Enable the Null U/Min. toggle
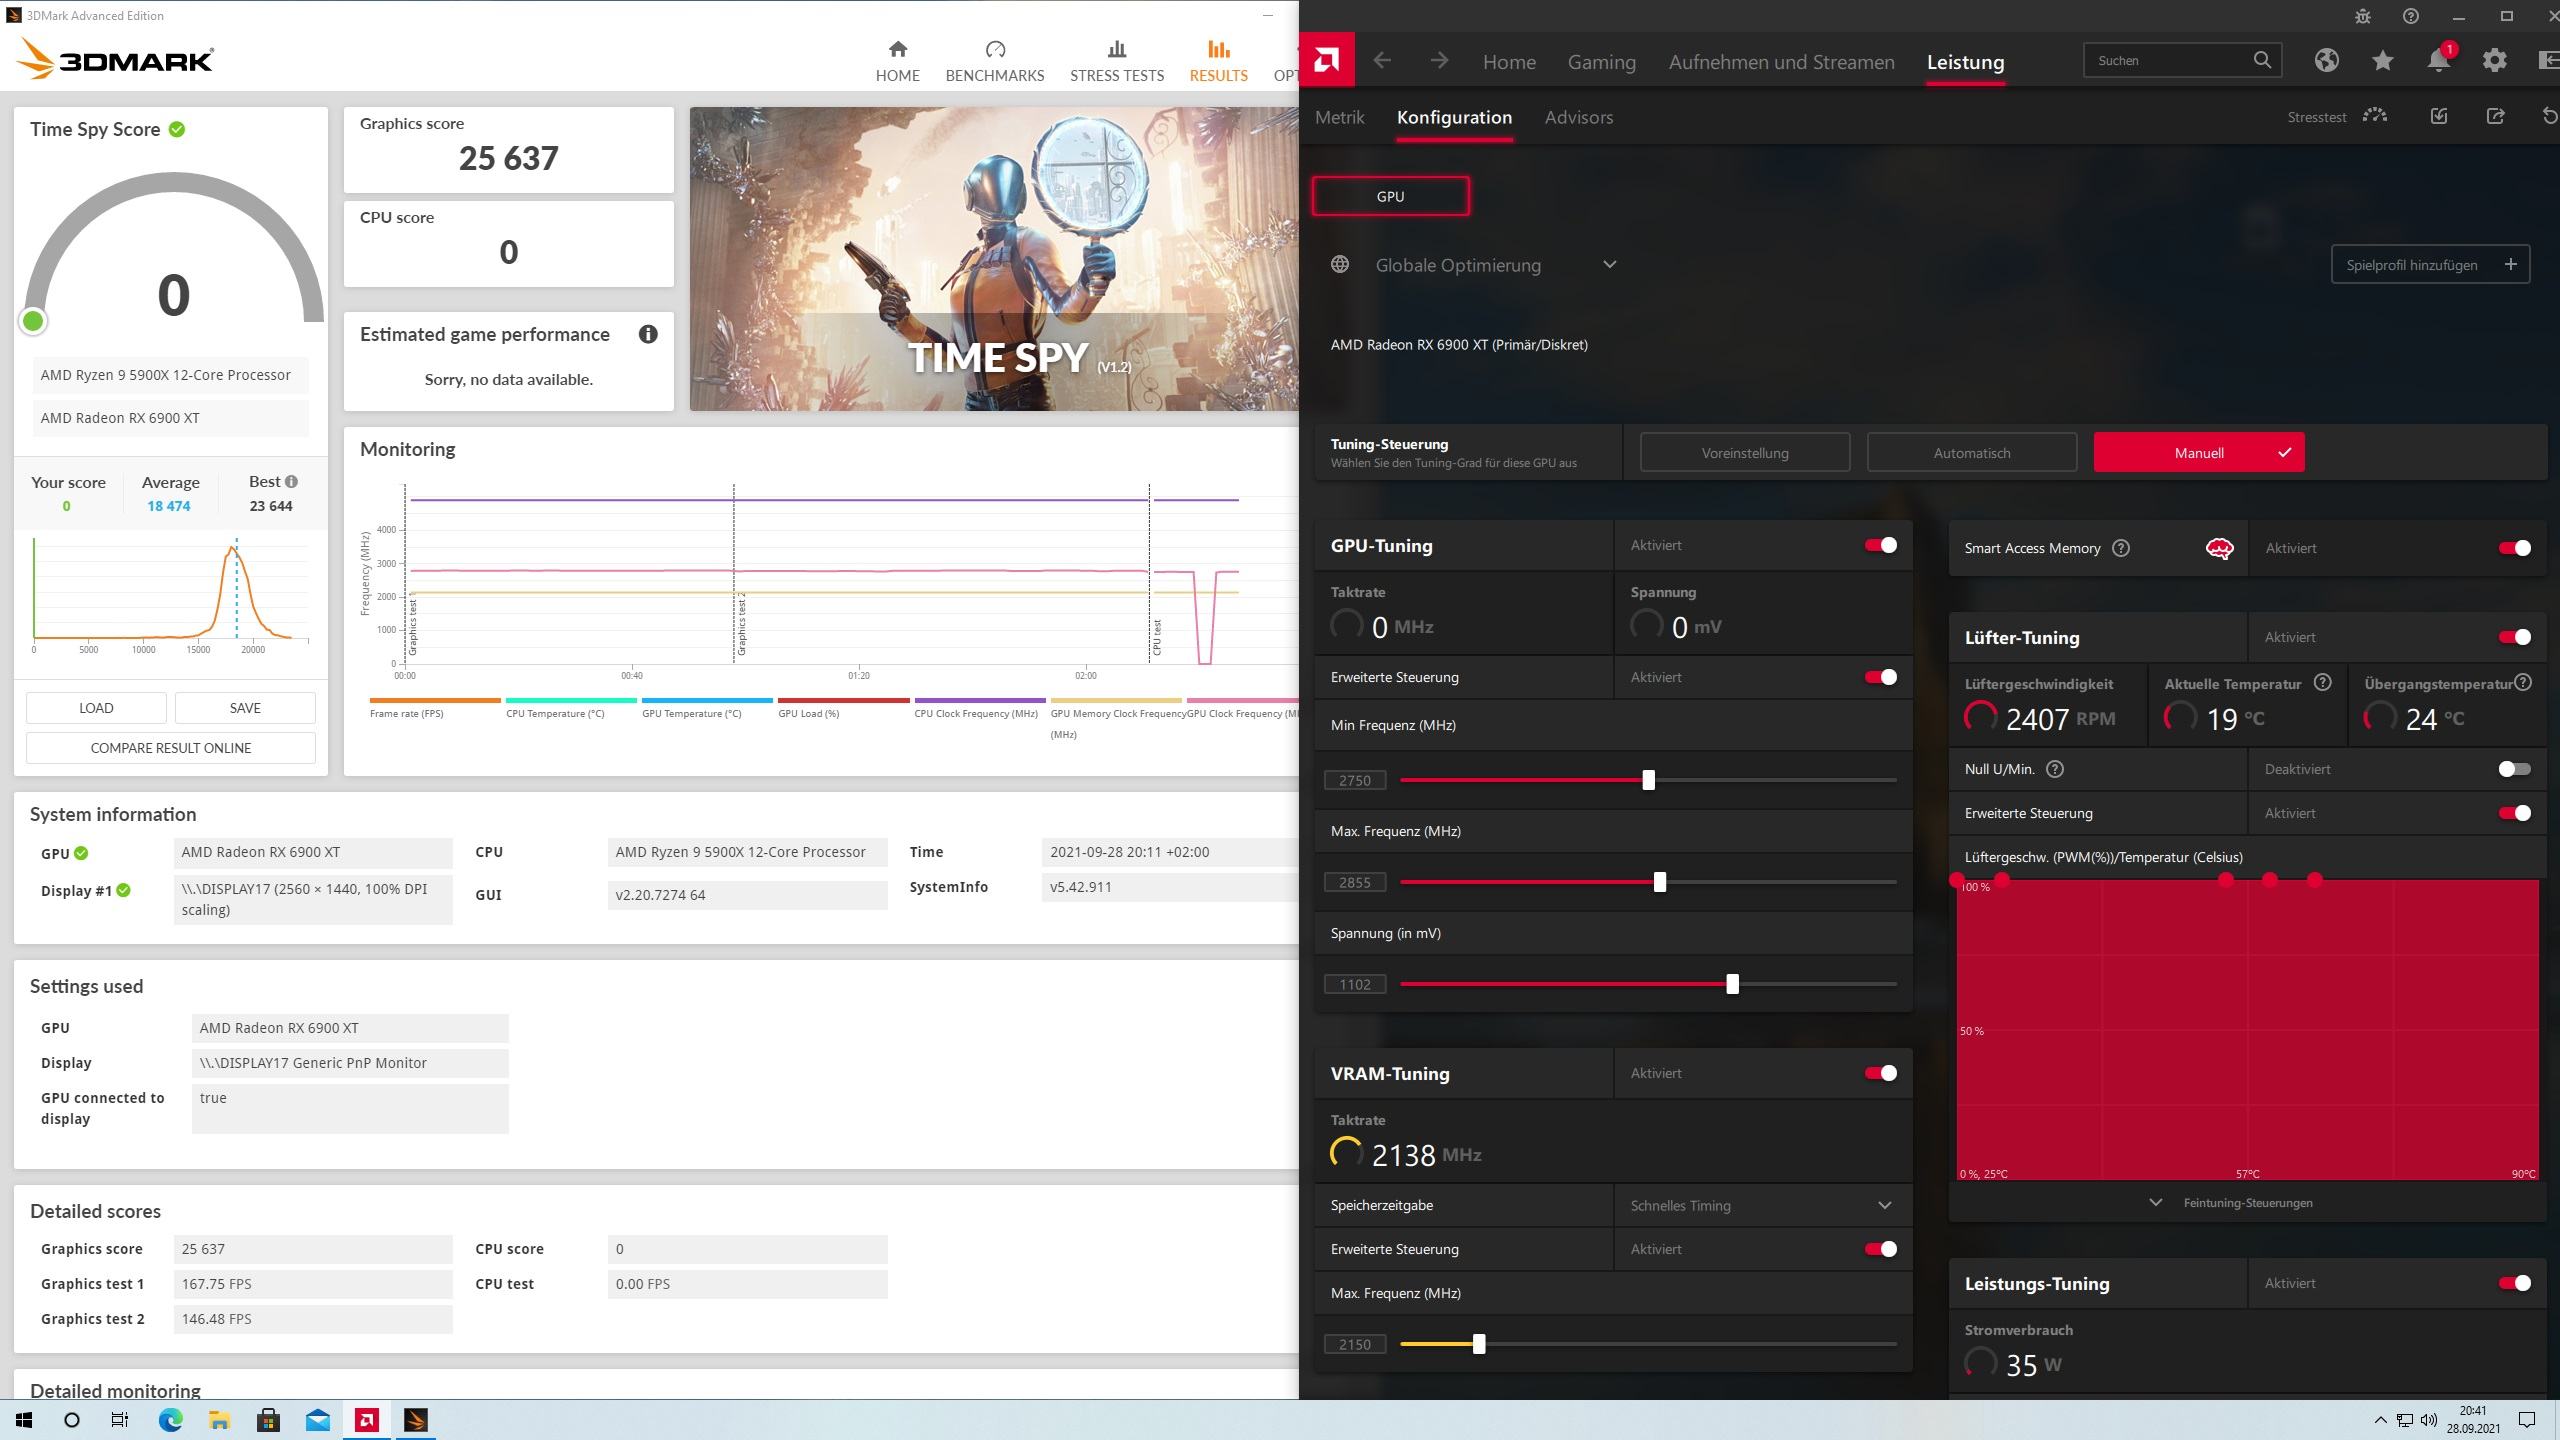Screen dimensions: 2560x1440 [2514, 769]
